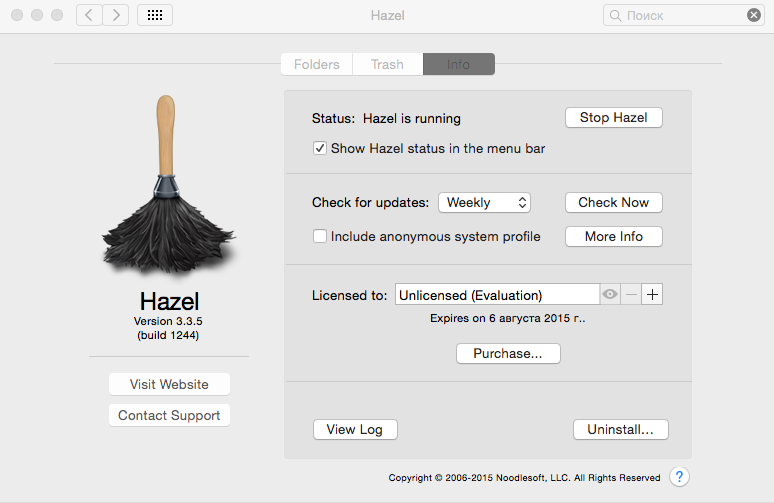
Task: Reveal license with the eye icon
Action: pyautogui.click(x=610, y=294)
